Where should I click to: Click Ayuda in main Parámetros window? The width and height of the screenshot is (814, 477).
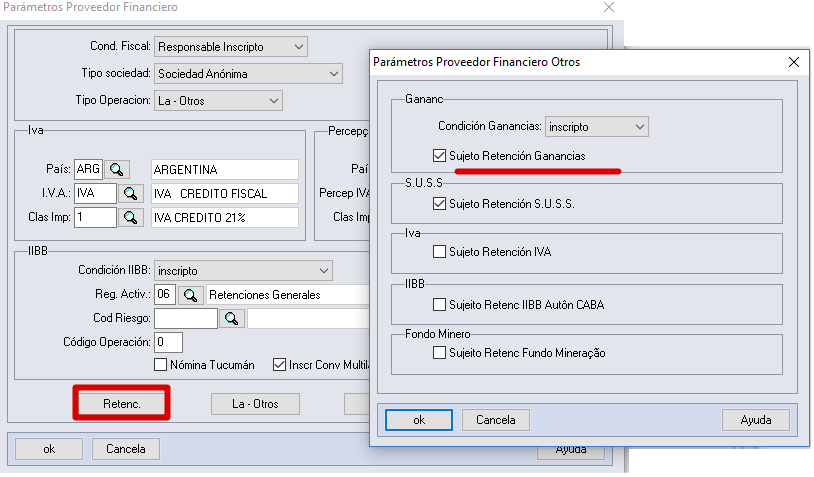(571, 452)
